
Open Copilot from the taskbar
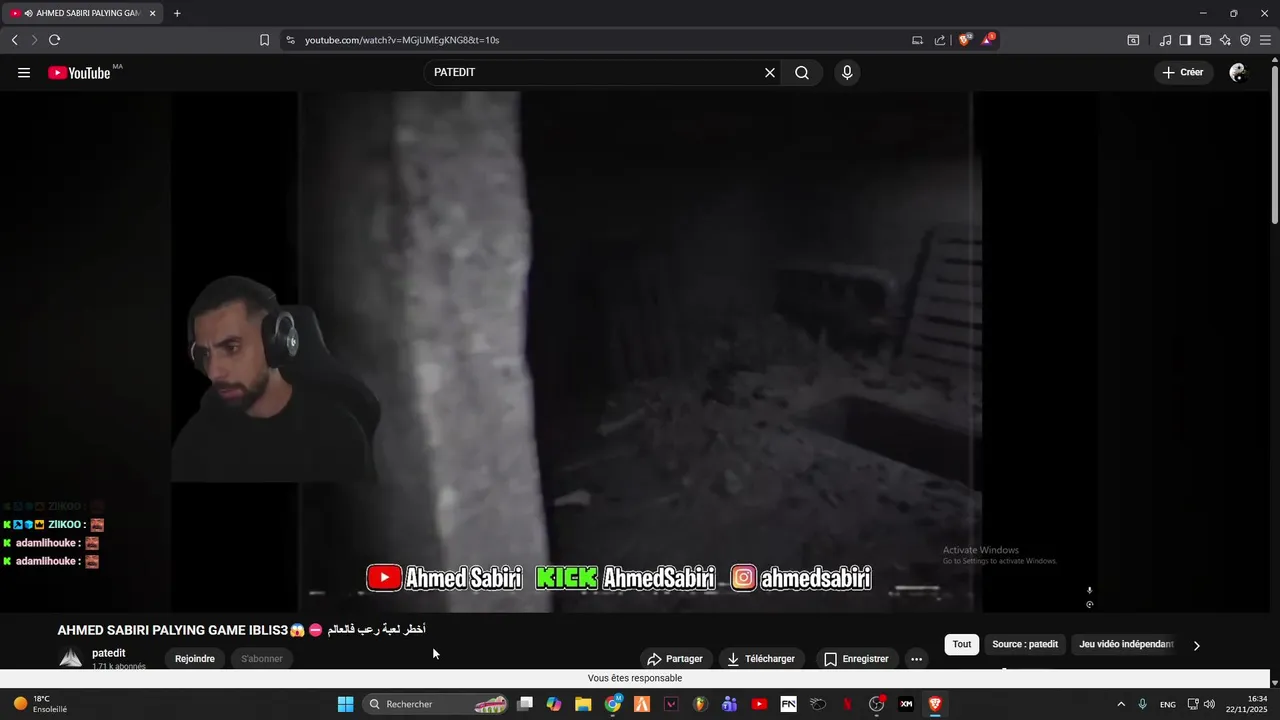point(554,704)
